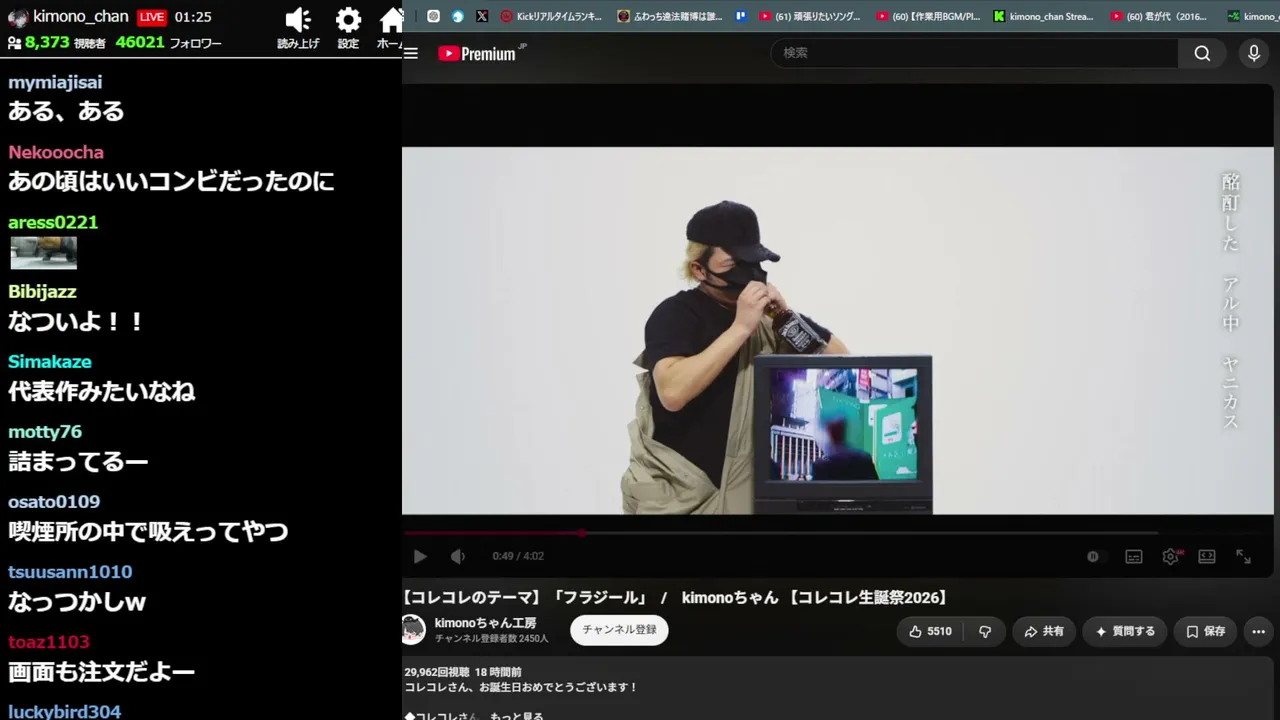This screenshot has height=720, width=1280.
Task: Click the video title containing フラジール
Action: tap(676, 597)
